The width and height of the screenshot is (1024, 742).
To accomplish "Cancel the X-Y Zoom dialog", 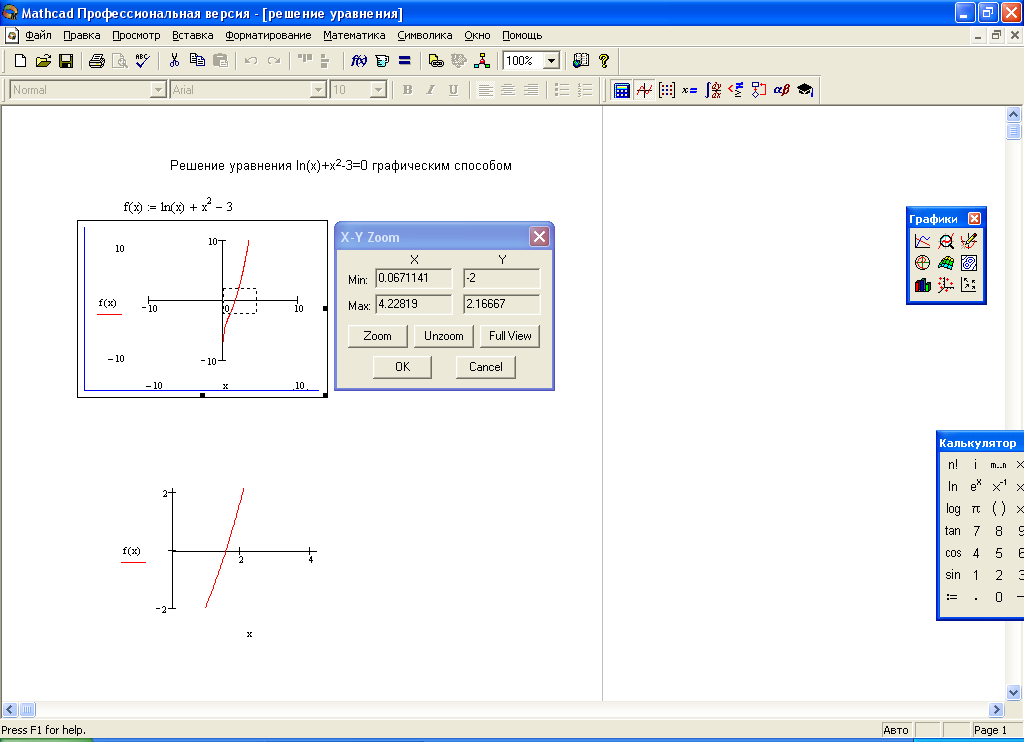I will pyautogui.click(x=486, y=367).
